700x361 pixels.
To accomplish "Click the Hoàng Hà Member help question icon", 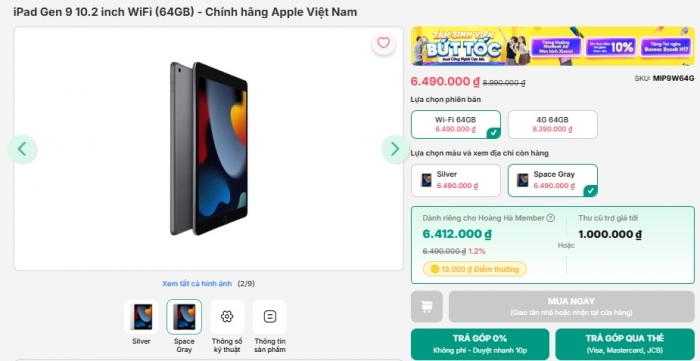I will pyautogui.click(x=550, y=218).
